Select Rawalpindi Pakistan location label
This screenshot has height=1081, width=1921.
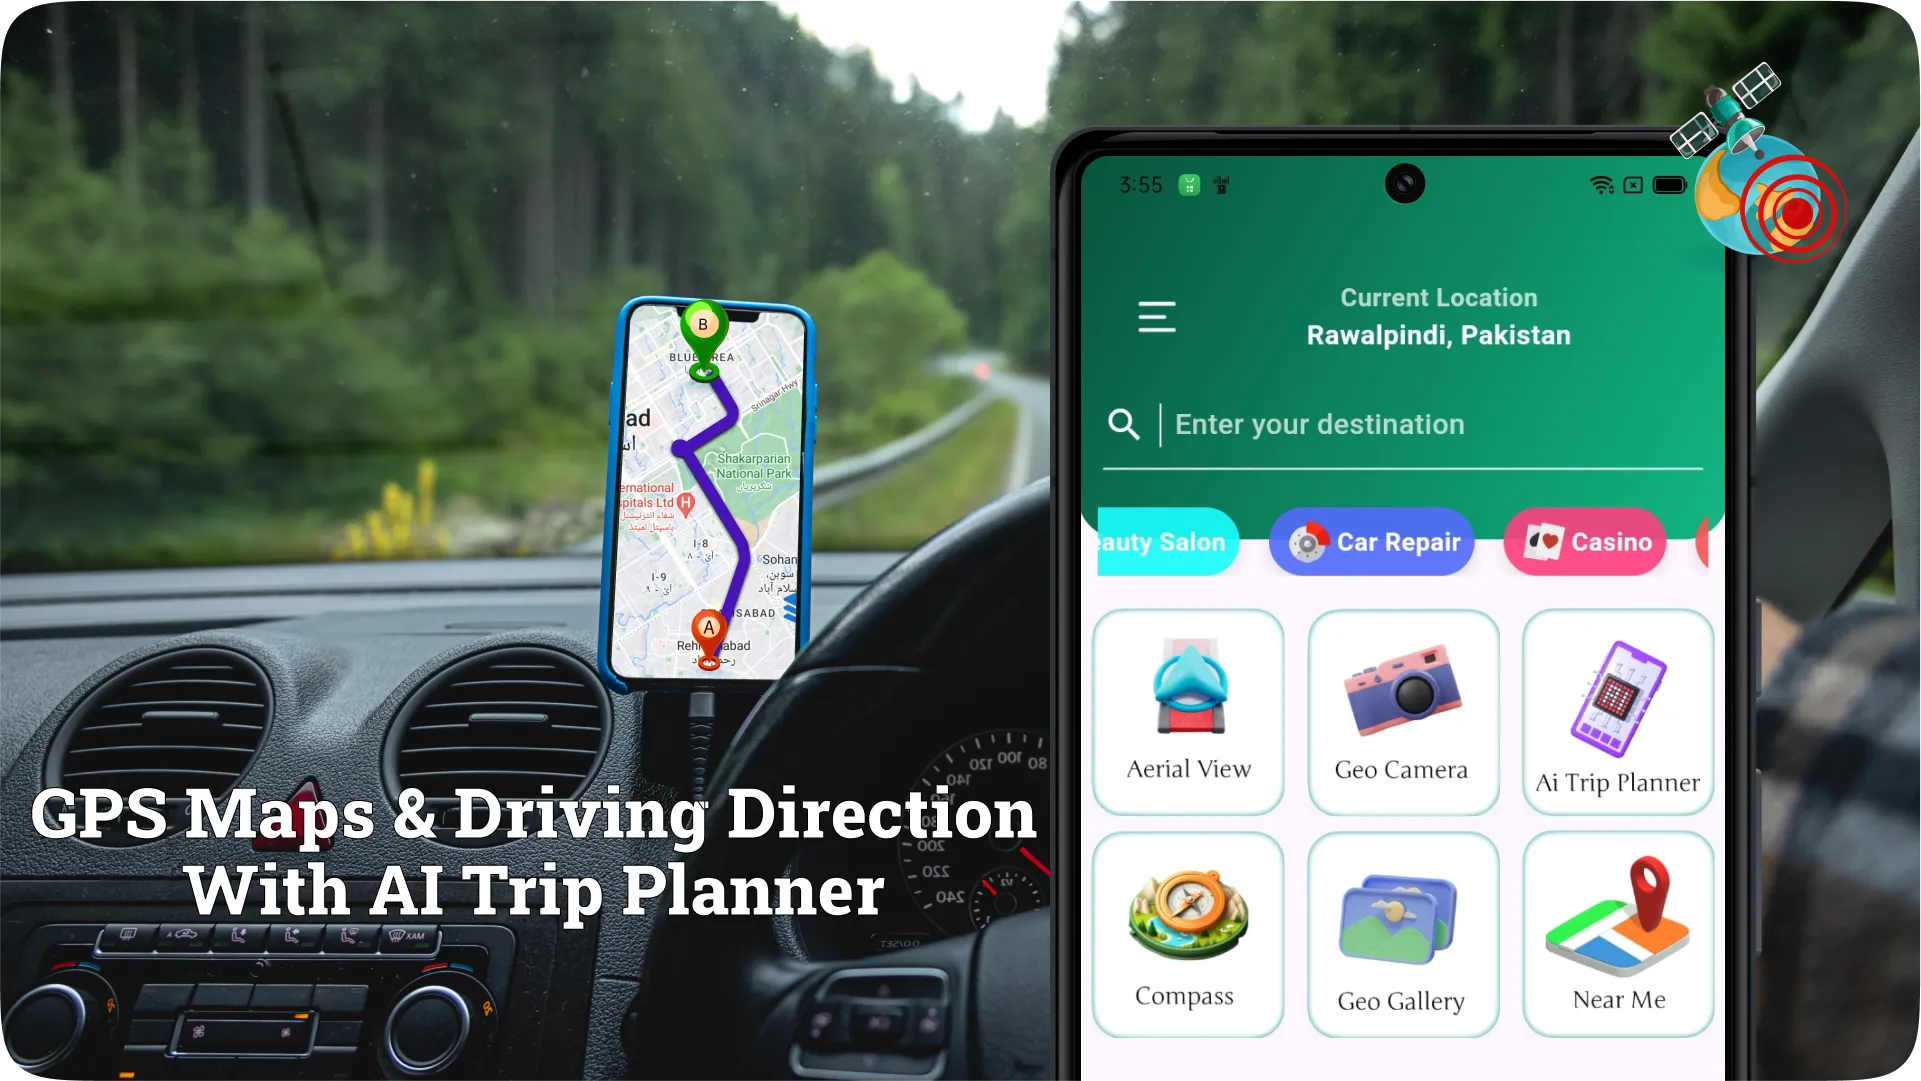[1438, 335]
